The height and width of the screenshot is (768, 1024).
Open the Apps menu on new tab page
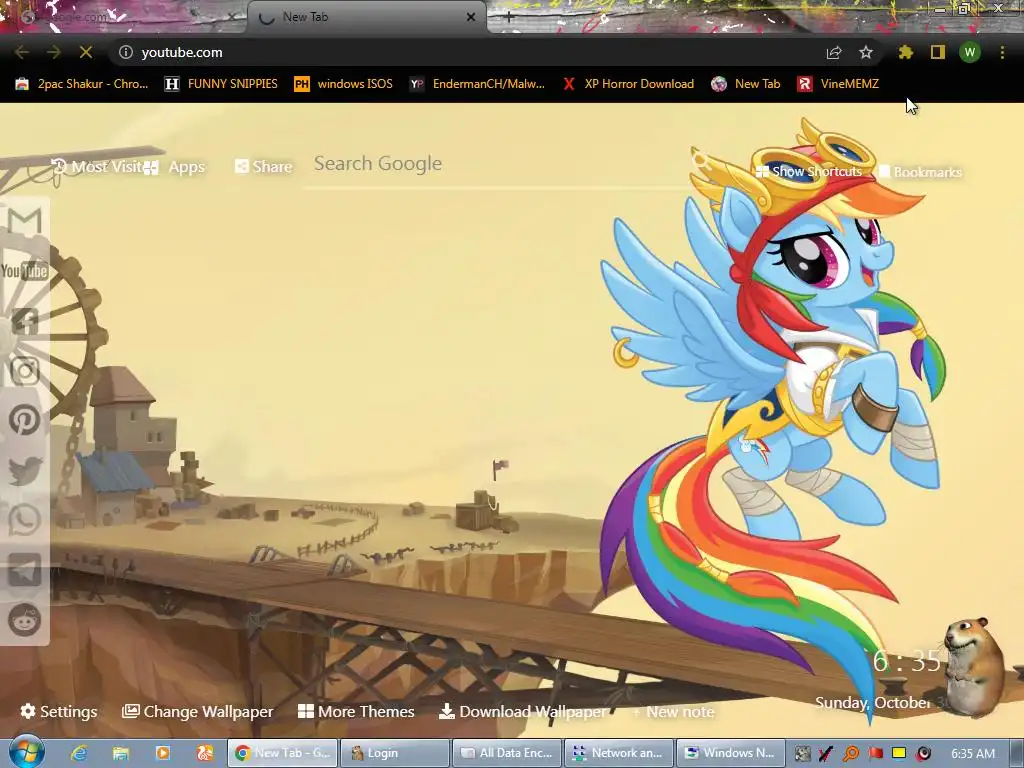tap(174, 167)
